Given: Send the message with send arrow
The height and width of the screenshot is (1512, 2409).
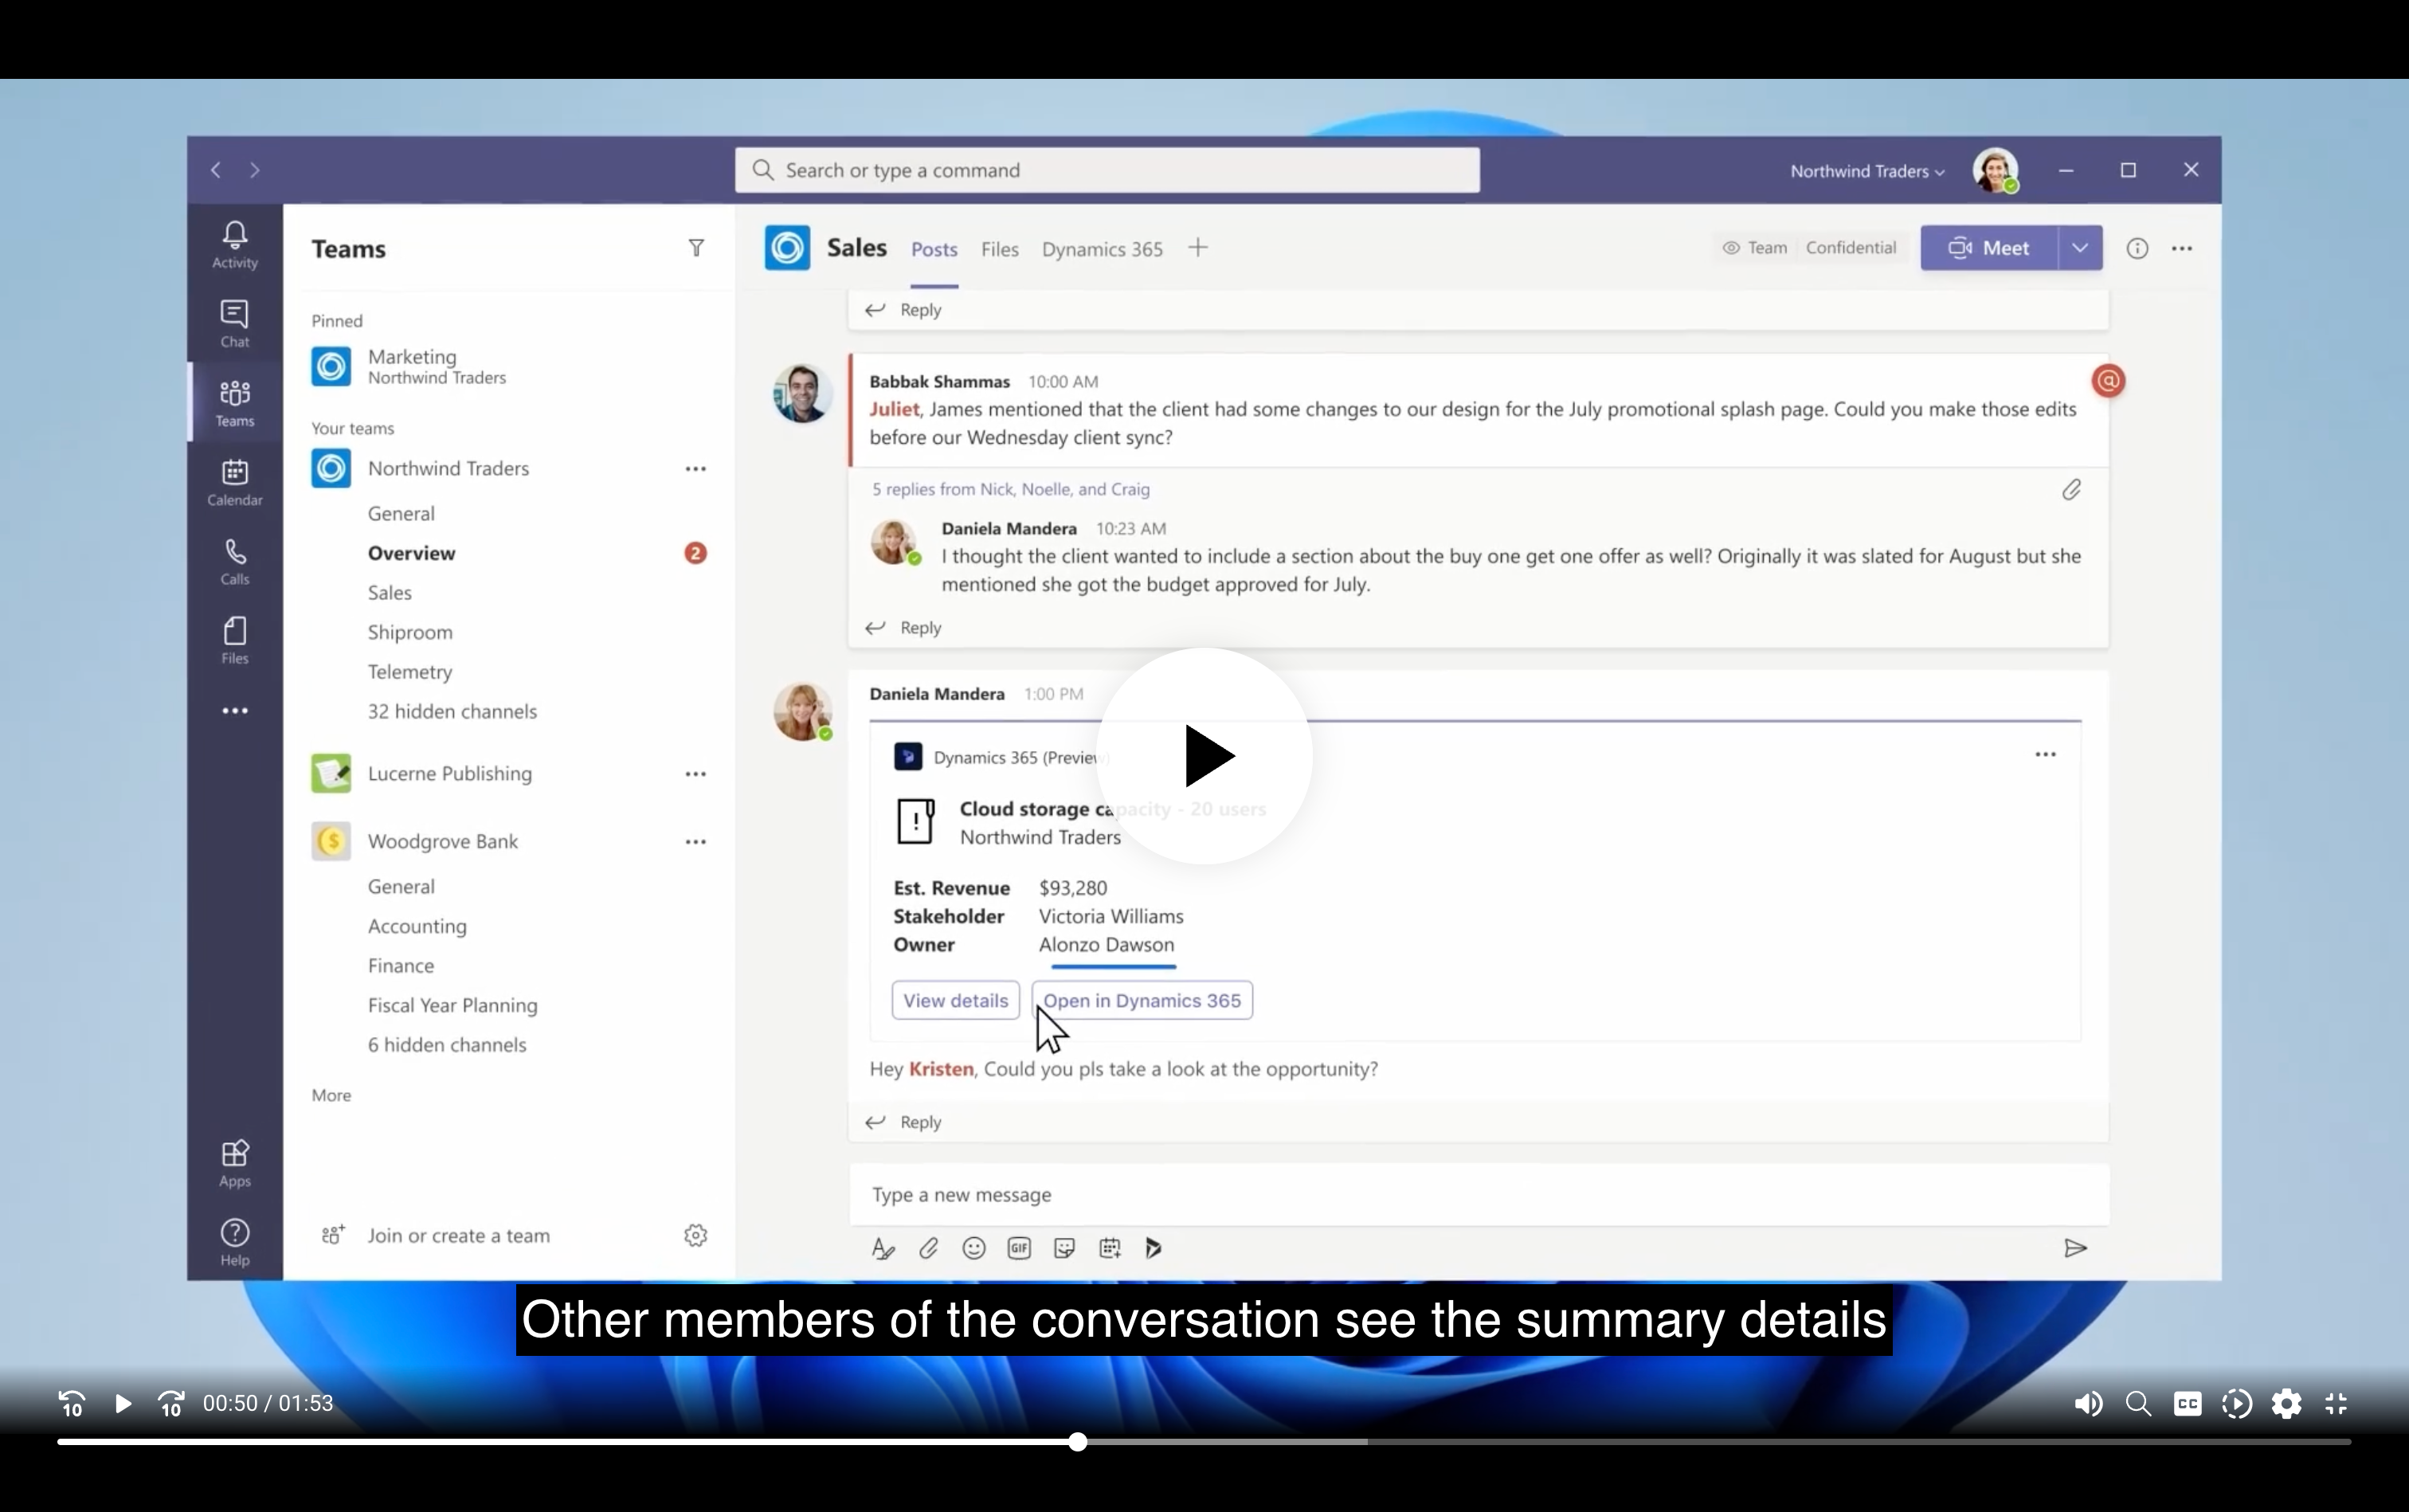Looking at the screenshot, I should tap(2075, 1248).
